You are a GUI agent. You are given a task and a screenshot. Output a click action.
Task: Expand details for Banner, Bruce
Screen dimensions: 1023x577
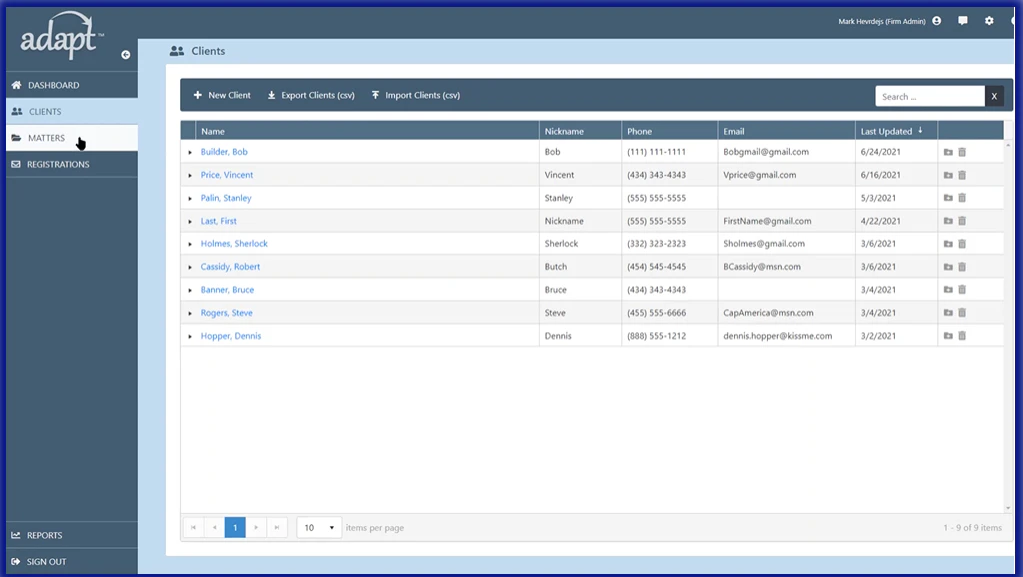tap(190, 290)
